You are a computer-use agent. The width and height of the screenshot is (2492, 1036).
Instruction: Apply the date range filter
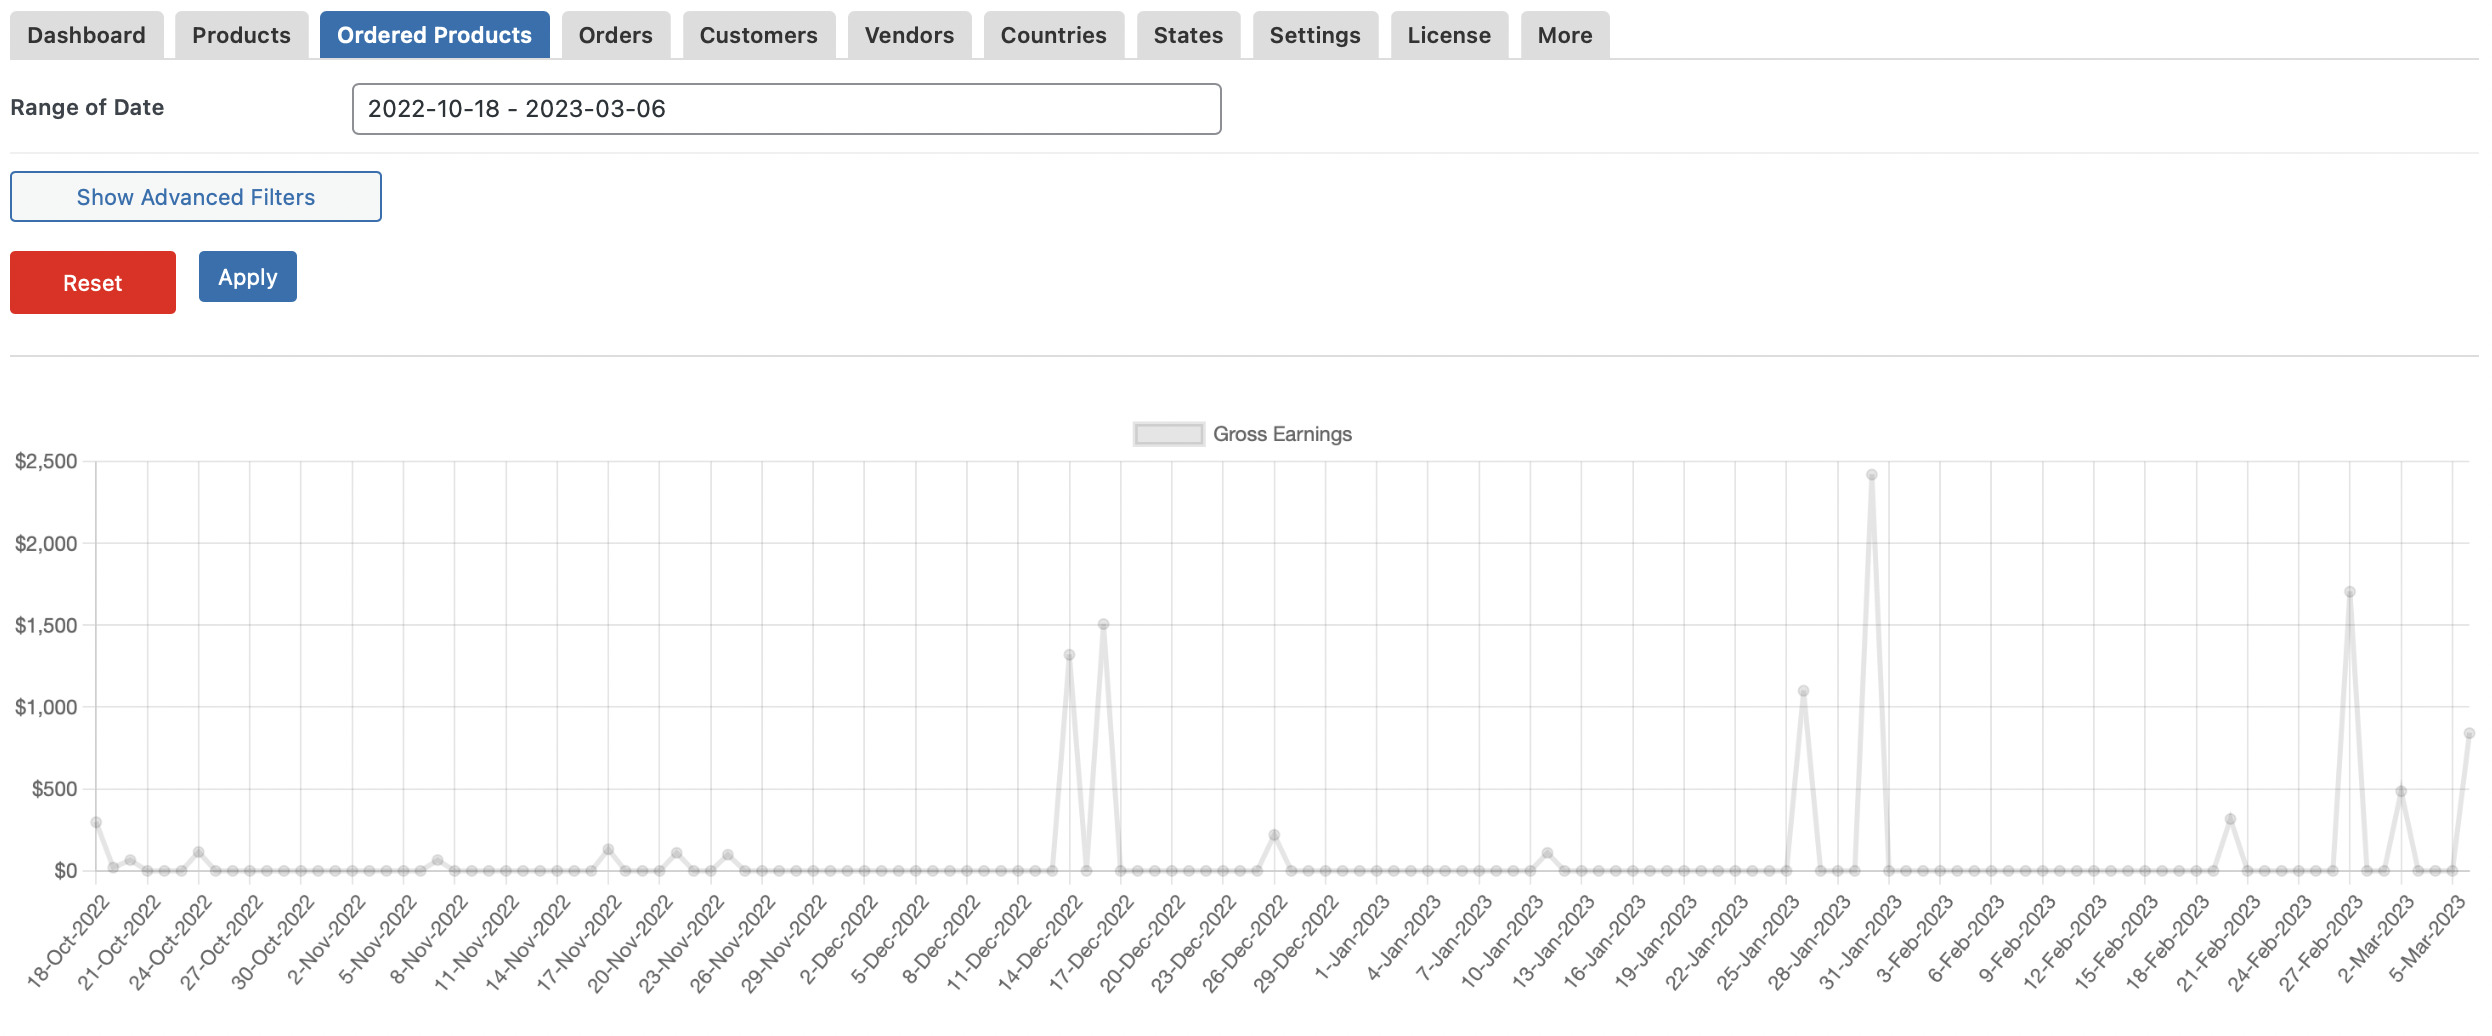[x=248, y=276]
